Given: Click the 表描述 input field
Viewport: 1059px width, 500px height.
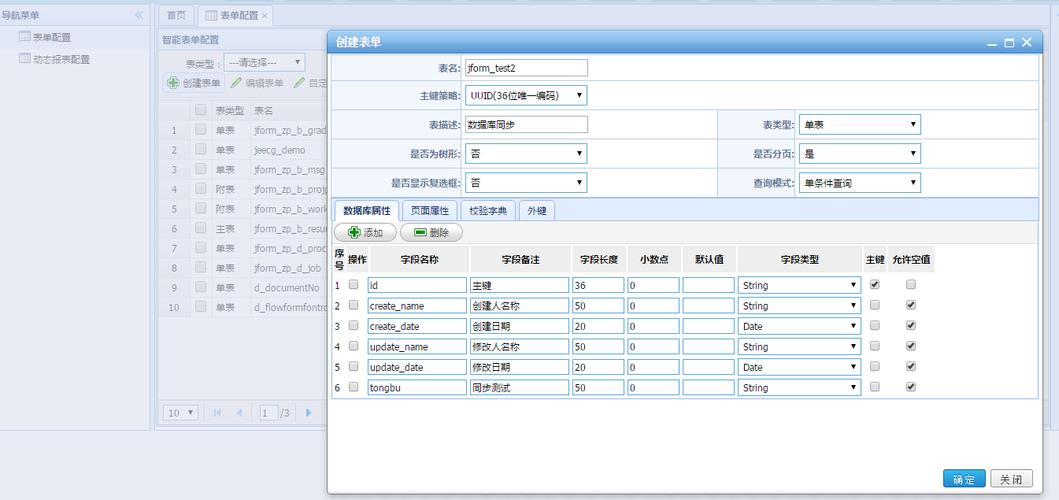Looking at the screenshot, I should 526,124.
